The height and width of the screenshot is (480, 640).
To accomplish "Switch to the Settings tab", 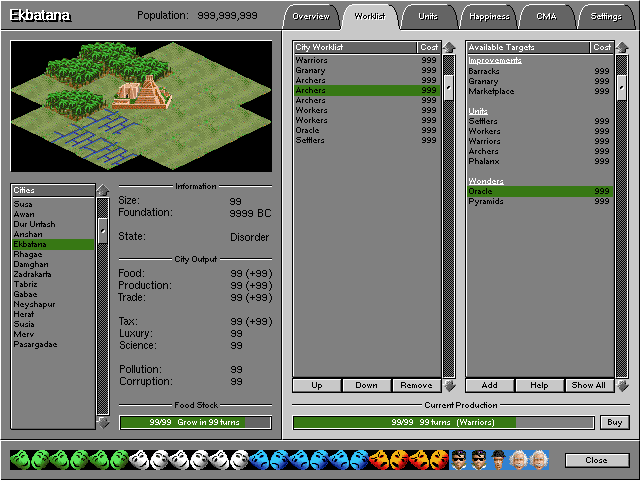I will [x=606, y=17].
